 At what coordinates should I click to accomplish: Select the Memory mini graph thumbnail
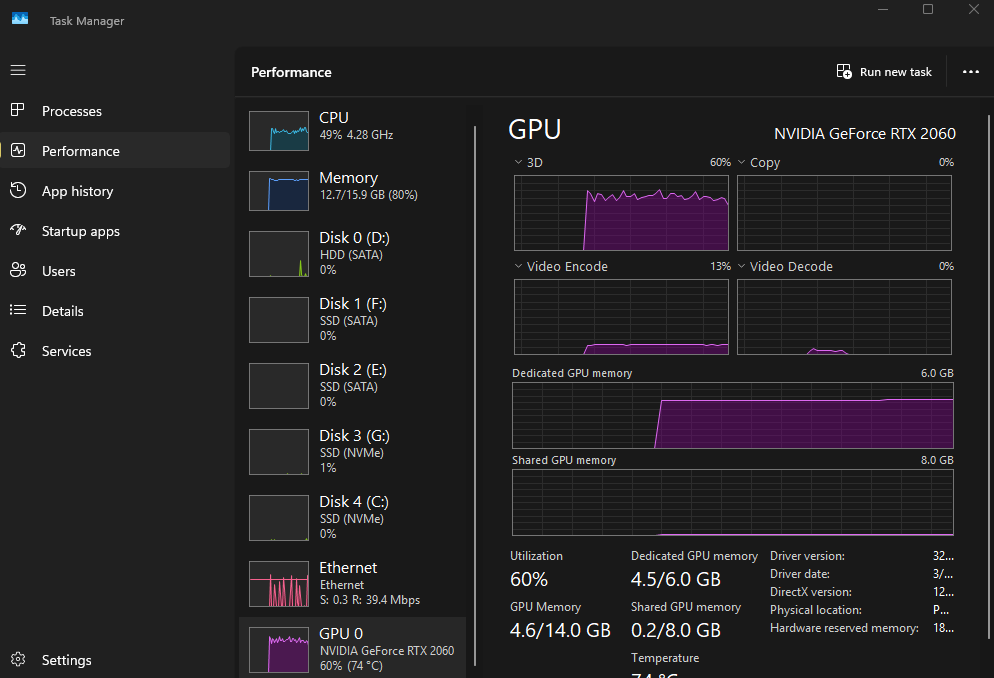click(x=279, y=191)
